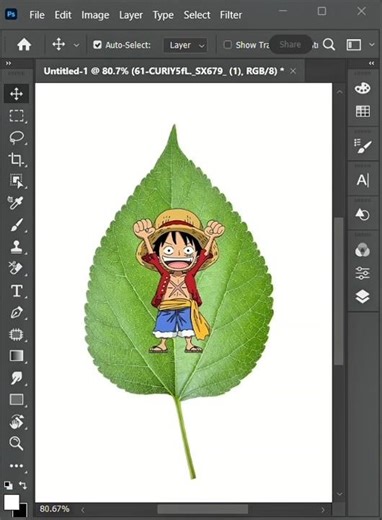Open the Image menu
Image resolution: width=382 pixels, height=520 pixels.
click(x=95, y=15)
